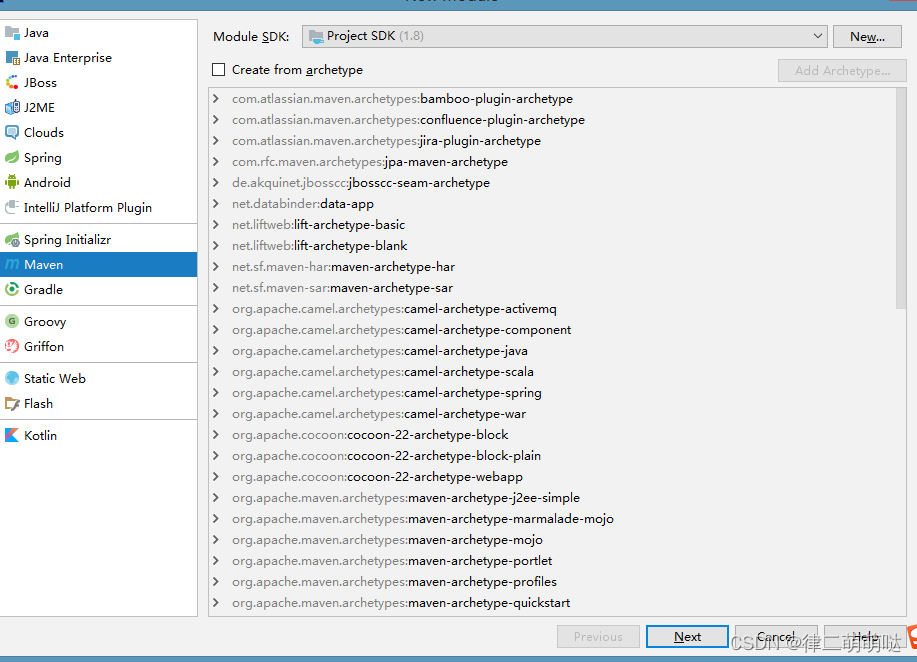Click the IntelliJ Platform Plugin icon

tap(12, 208)
